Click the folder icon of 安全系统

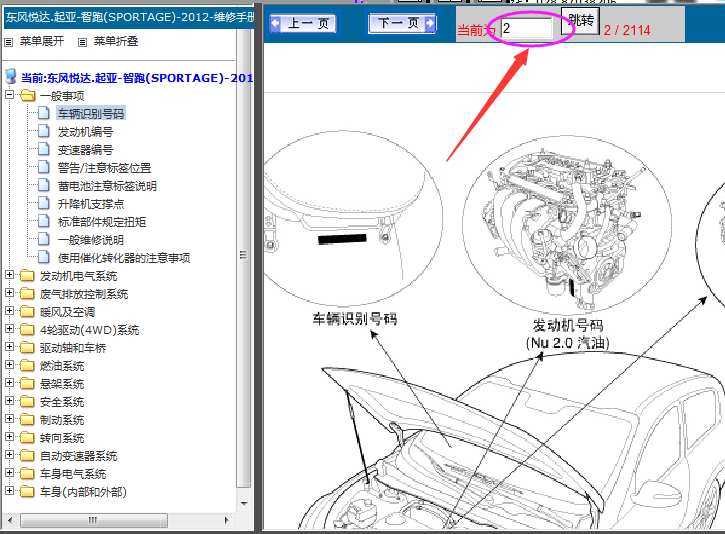coord(27,402)
